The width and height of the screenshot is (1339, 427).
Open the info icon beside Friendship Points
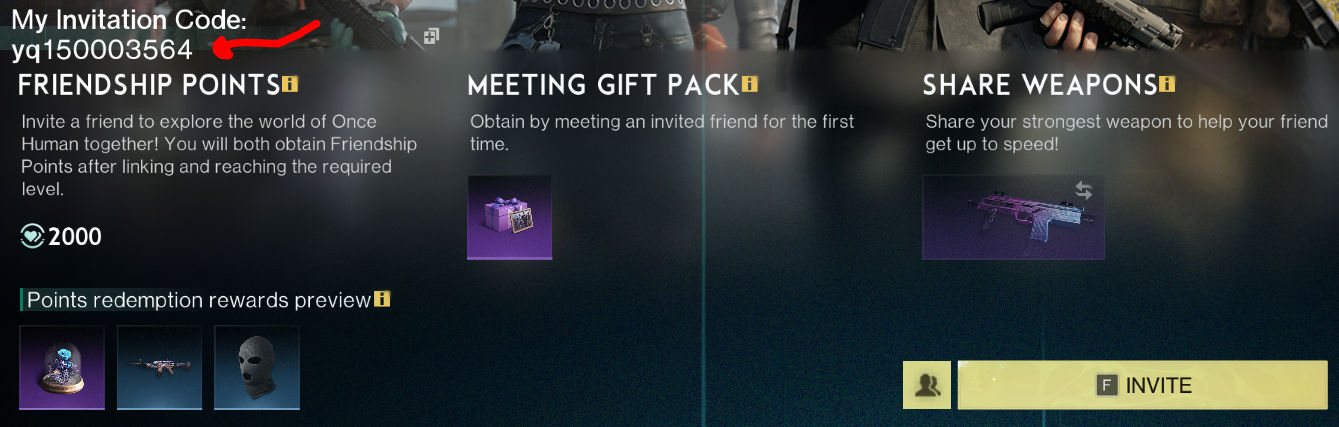pos(290,84)
